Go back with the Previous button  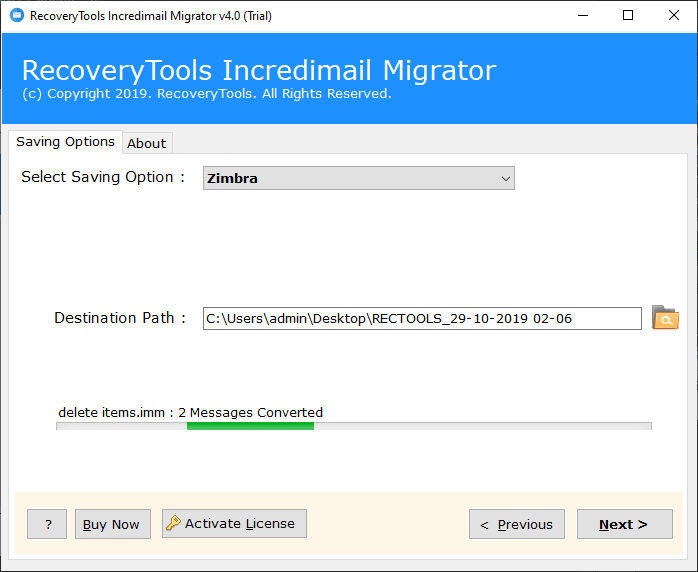tap(517, 524)
